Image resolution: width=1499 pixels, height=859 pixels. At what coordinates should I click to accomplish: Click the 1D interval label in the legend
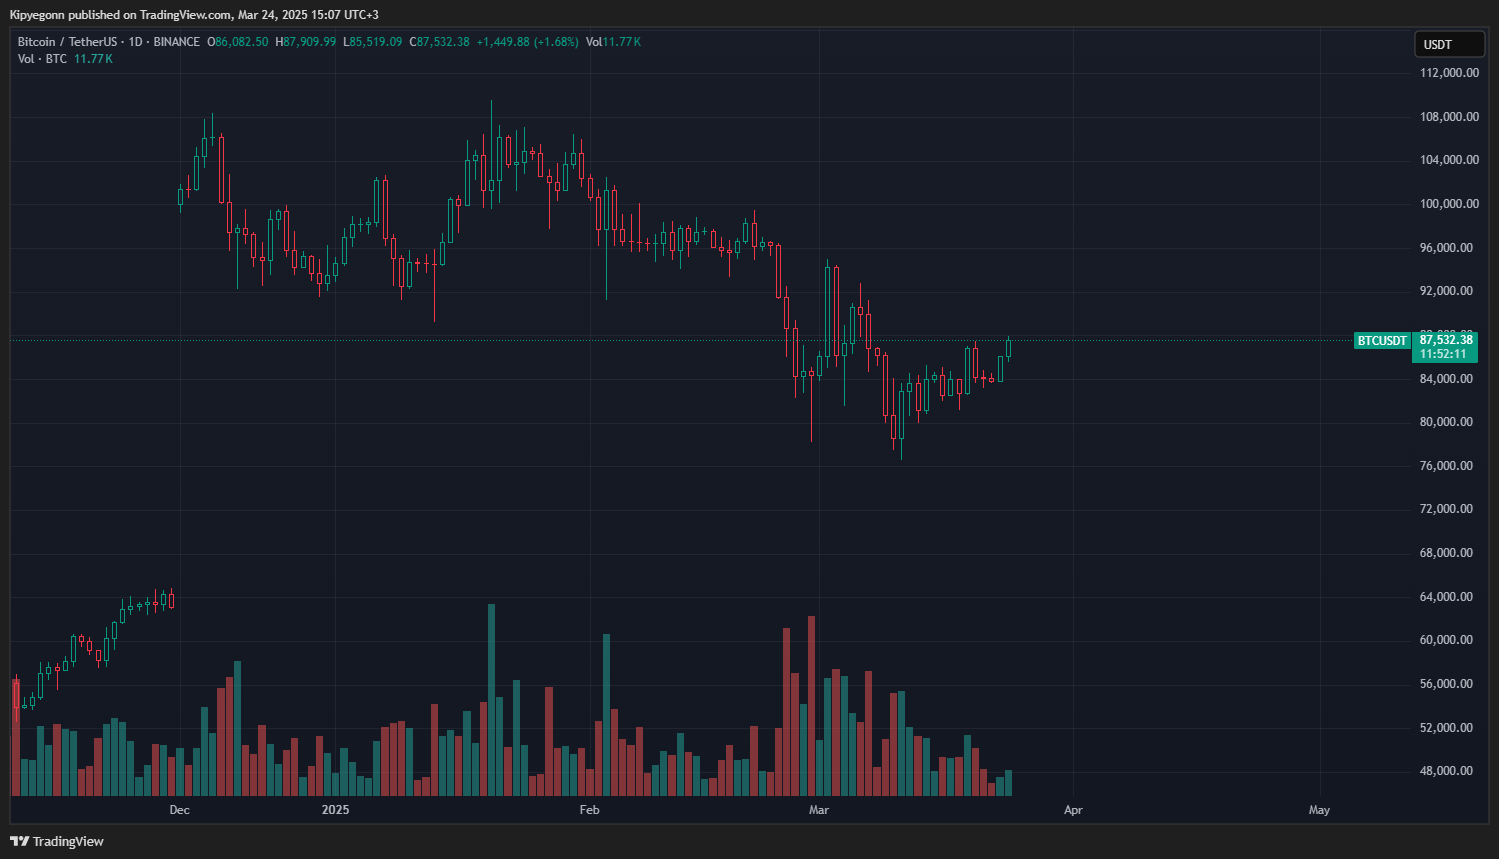click(136, 42)
